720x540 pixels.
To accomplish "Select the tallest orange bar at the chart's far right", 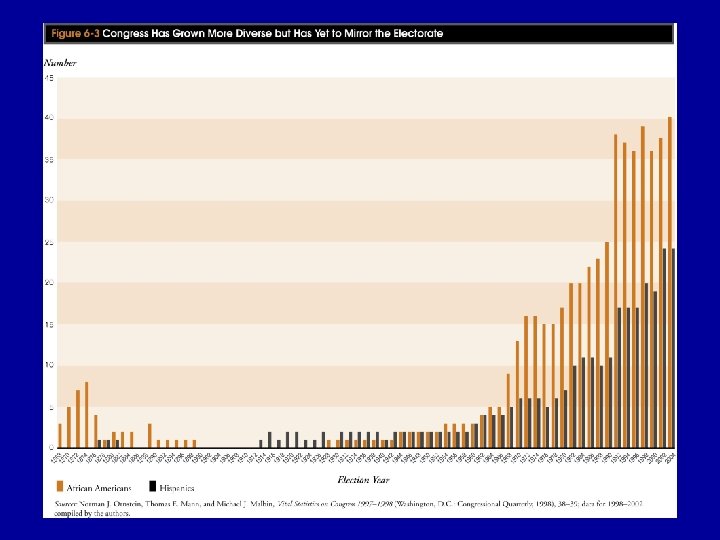I will point(670,282).
